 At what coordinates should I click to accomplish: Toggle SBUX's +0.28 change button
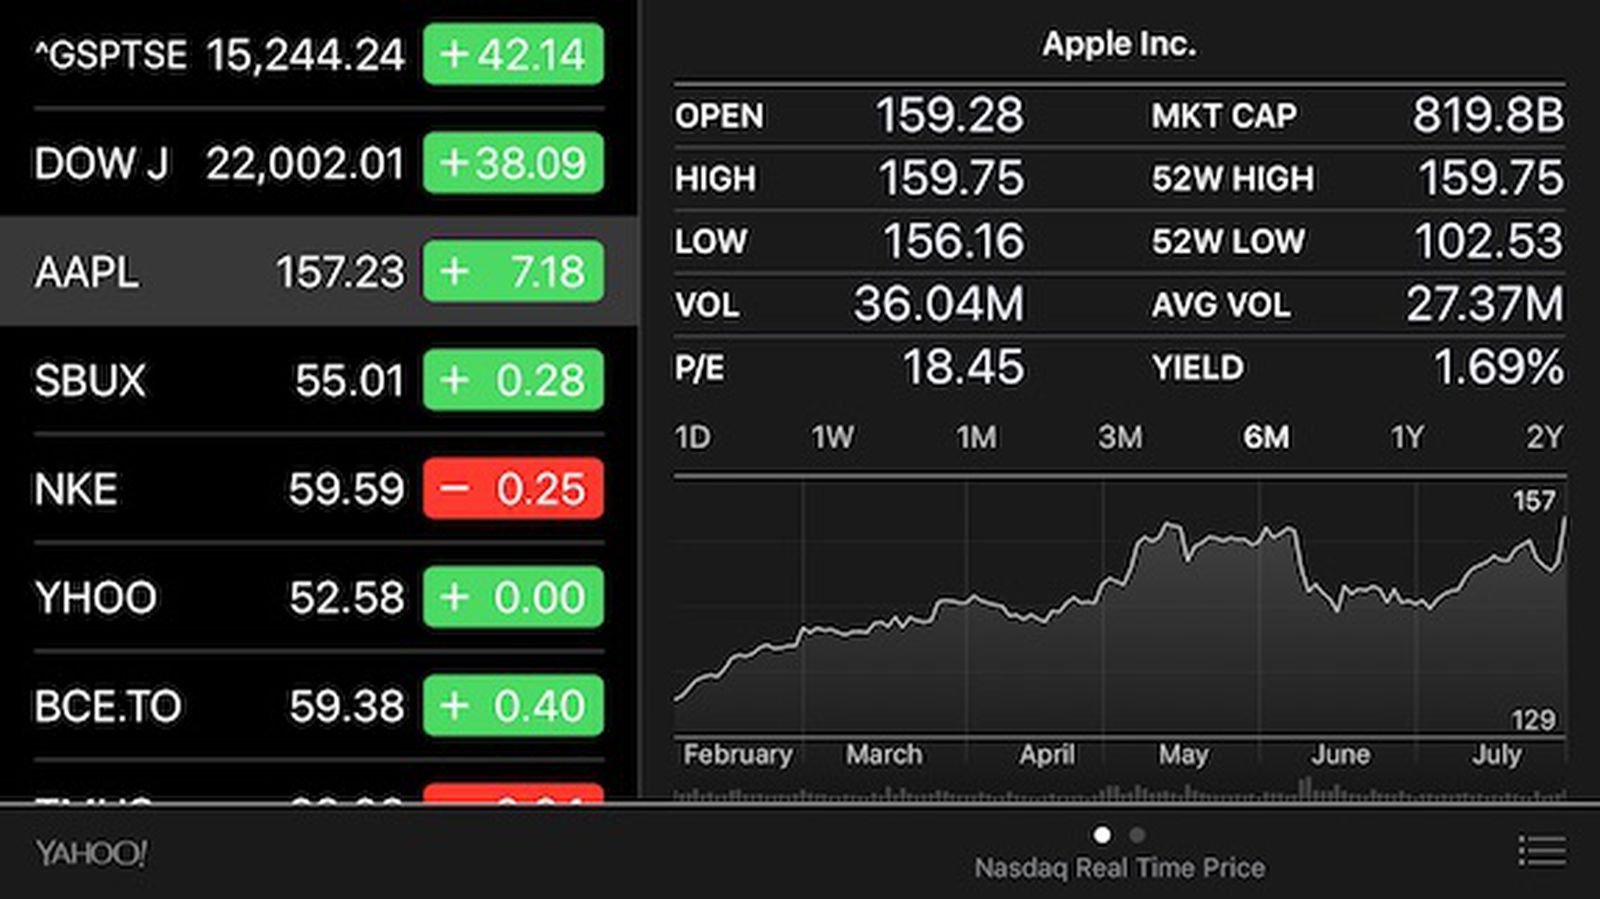tap(512, 380)
